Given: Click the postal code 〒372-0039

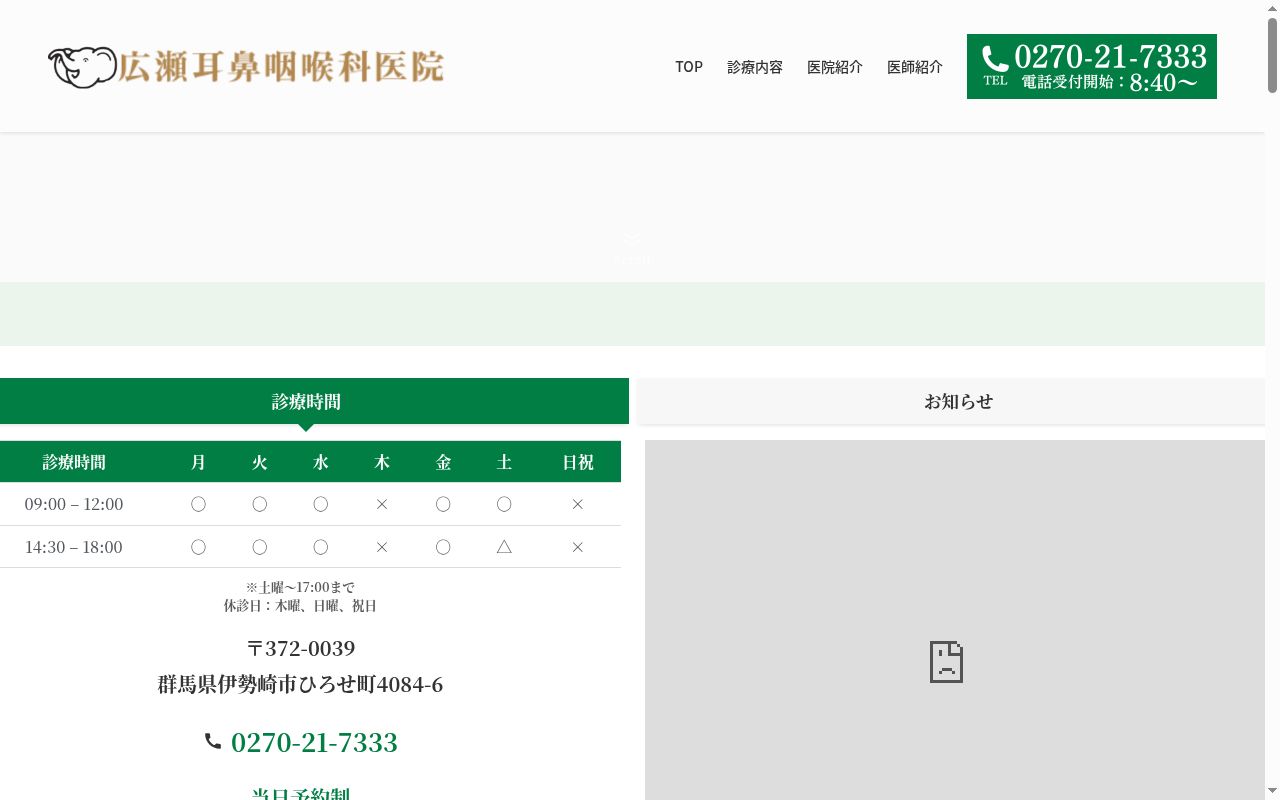Looking at the screenshot, I should pos(300,648).
